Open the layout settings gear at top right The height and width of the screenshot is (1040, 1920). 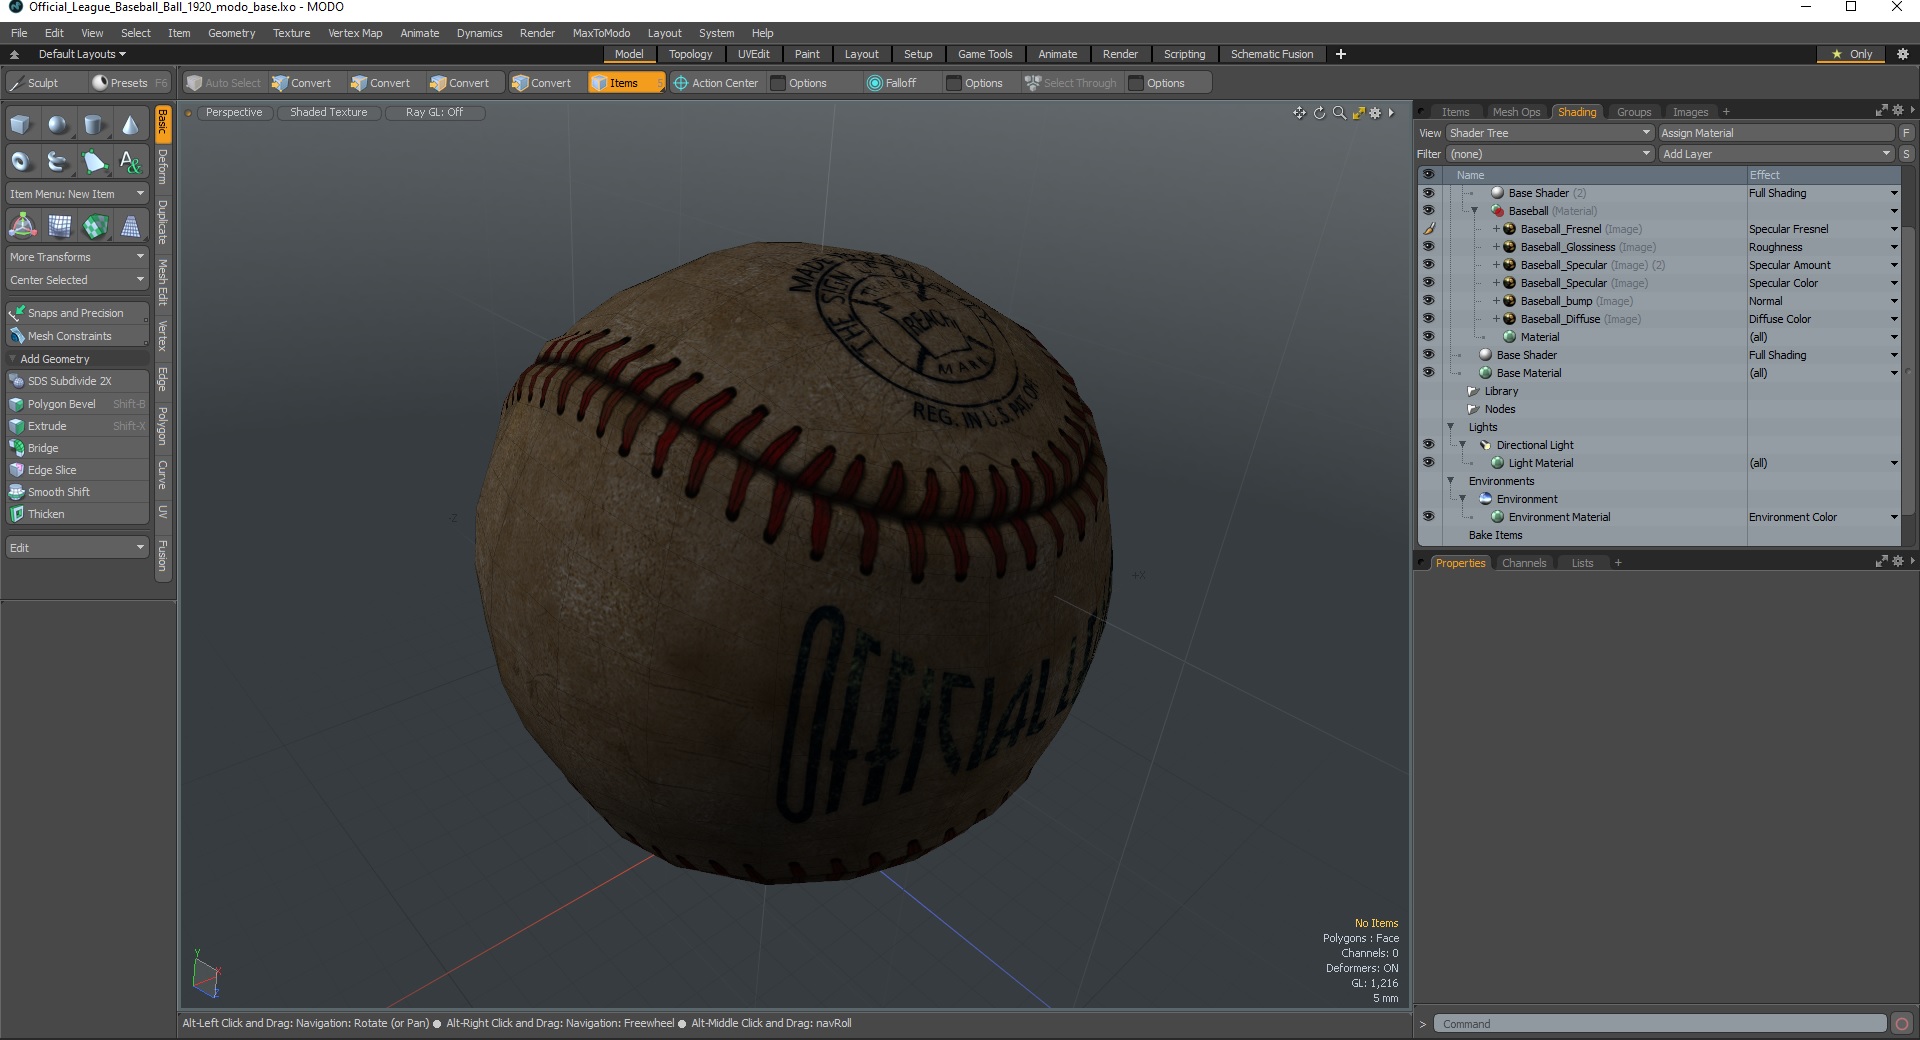pyautogui.click(x=1903, y=54)
